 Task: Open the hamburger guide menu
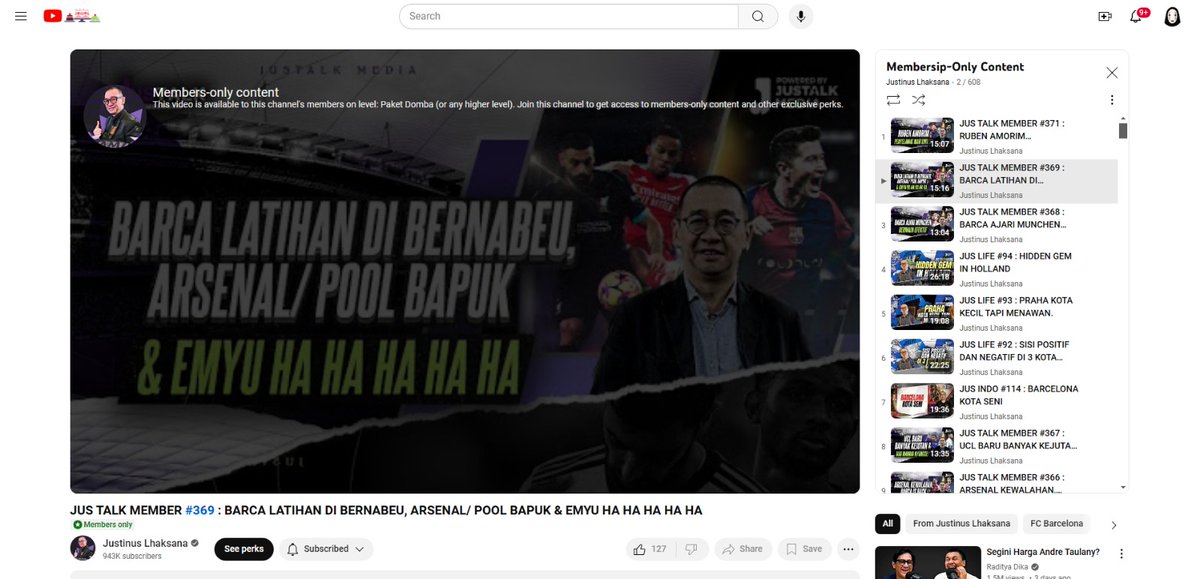(x=21, y=16)
